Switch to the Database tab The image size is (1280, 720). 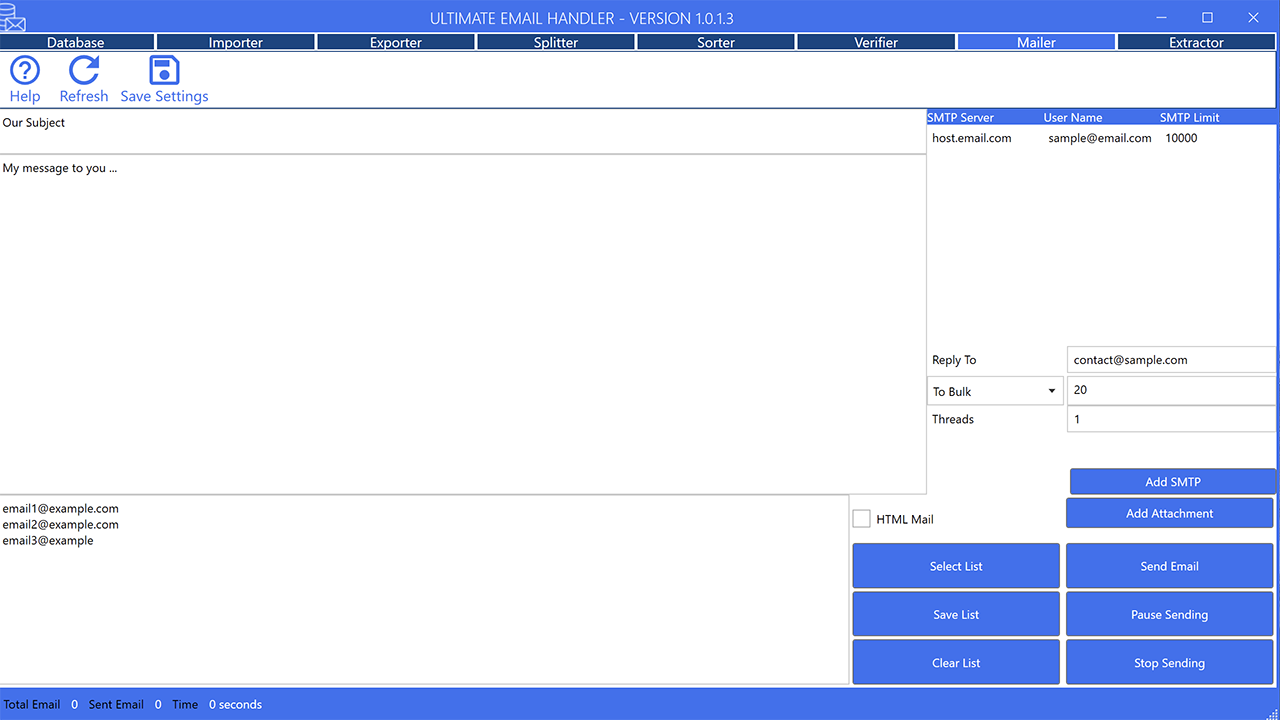click(x=77, y=42)
